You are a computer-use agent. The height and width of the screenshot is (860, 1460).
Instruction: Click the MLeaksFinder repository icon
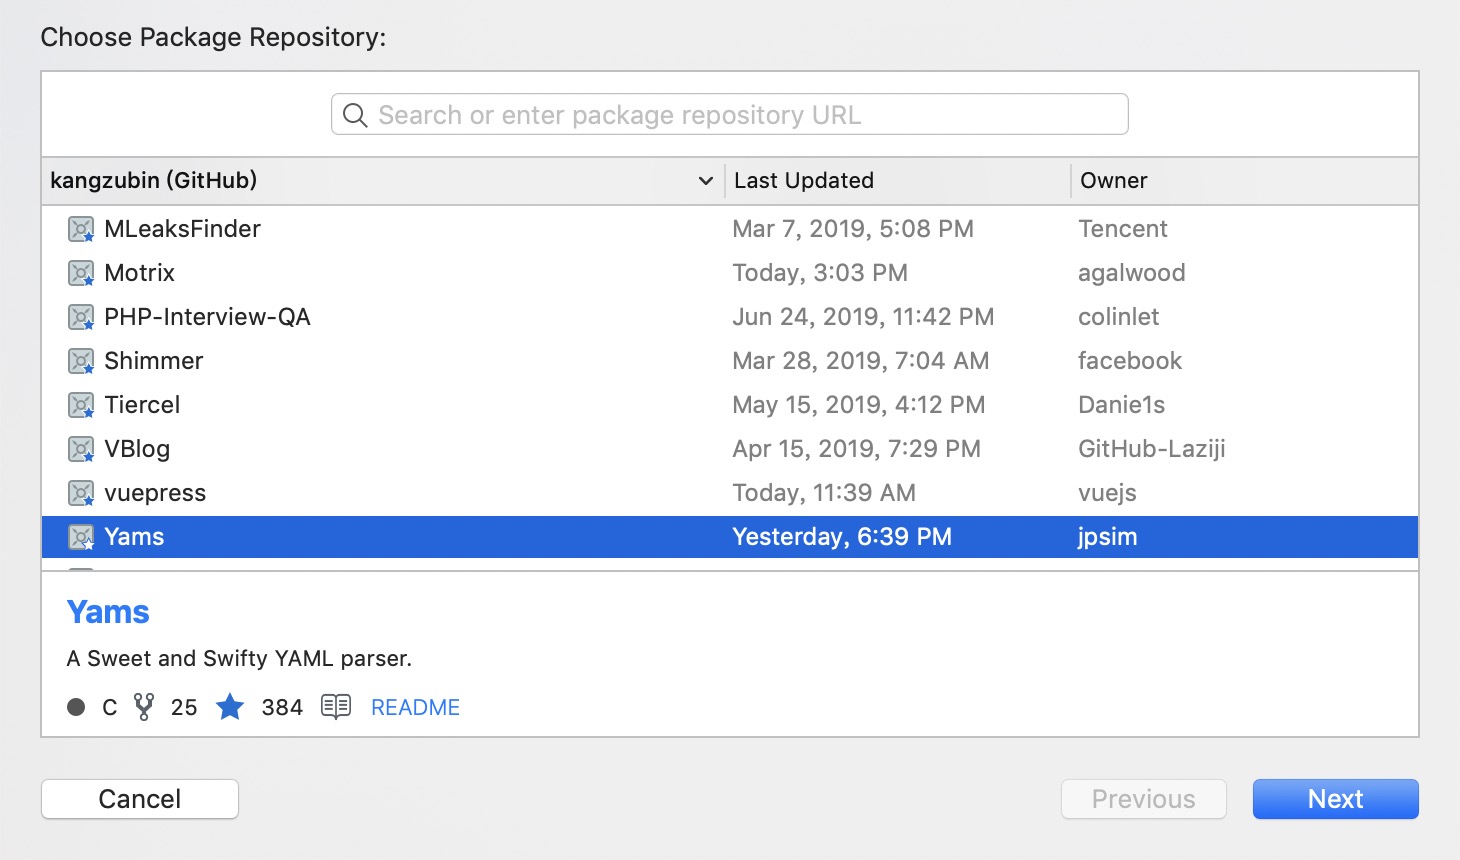pos(81,229)
